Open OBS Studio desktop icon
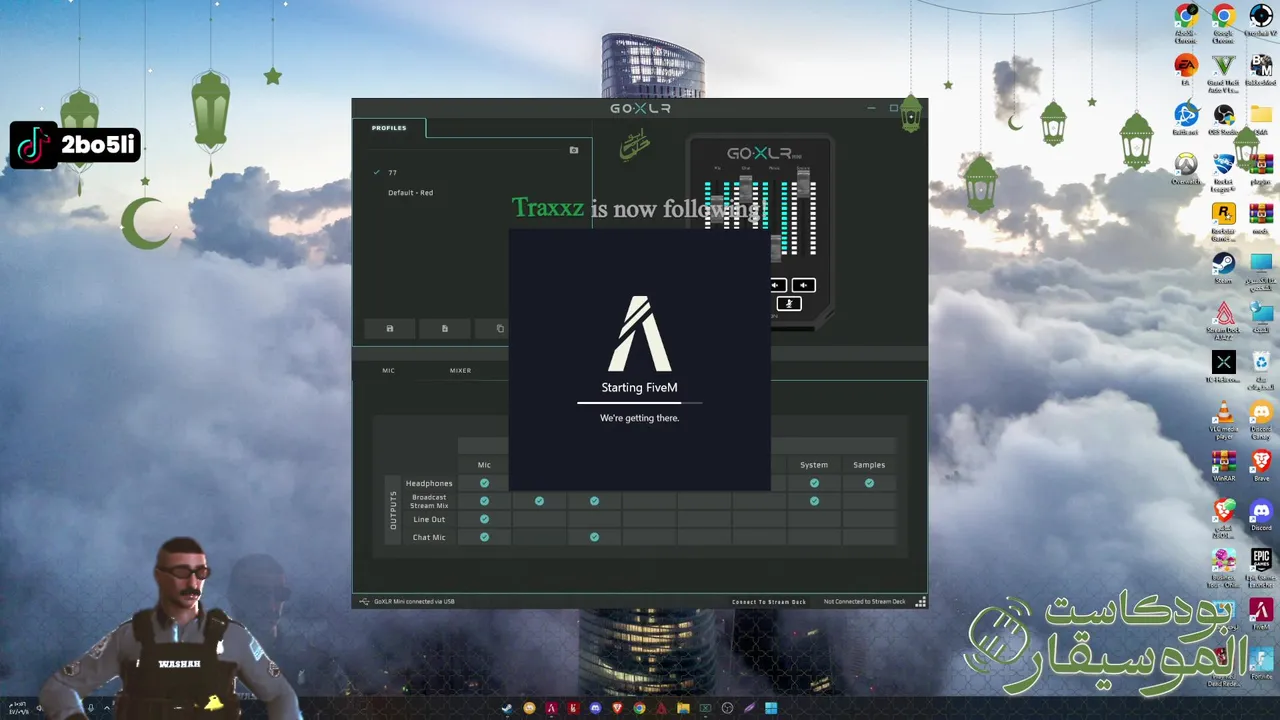 1223,120
